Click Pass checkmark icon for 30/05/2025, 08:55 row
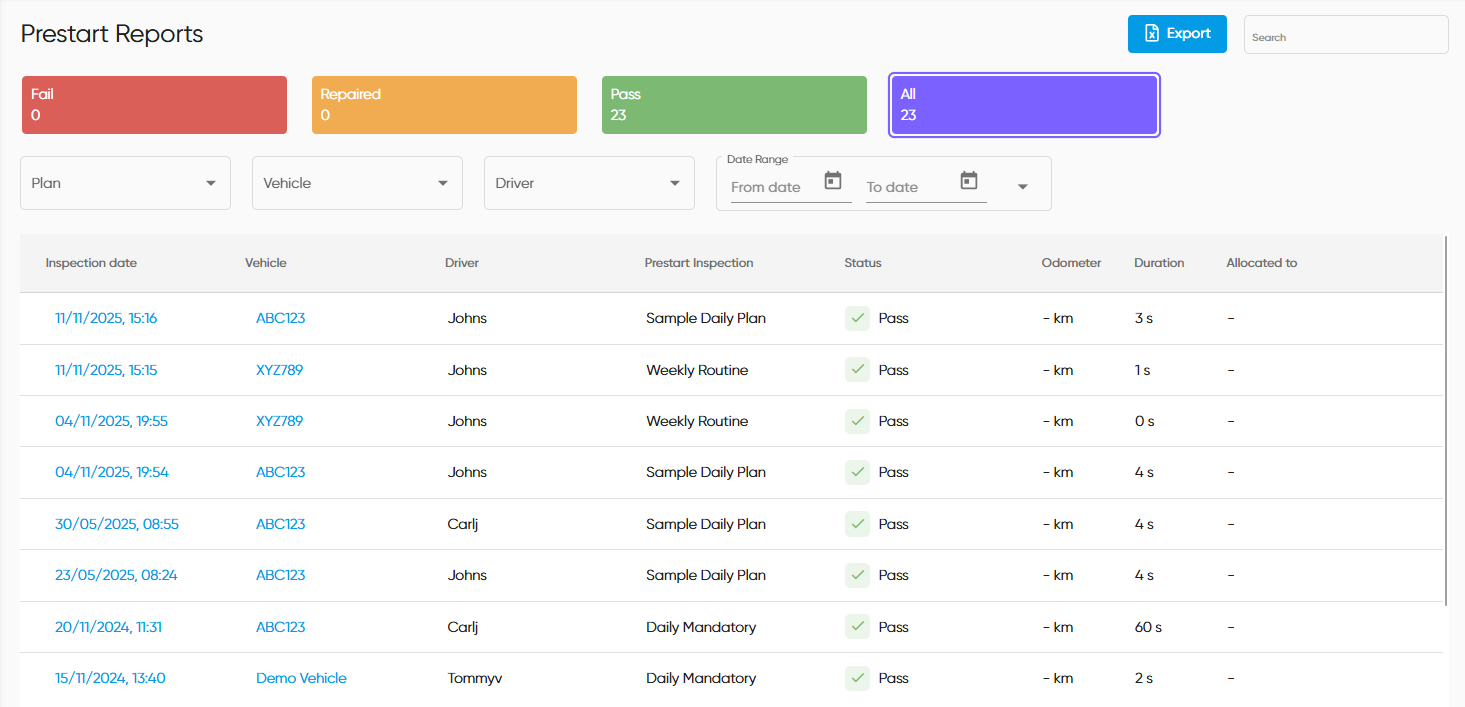This screenshot has height=707, width=1465. pos(857,524)
